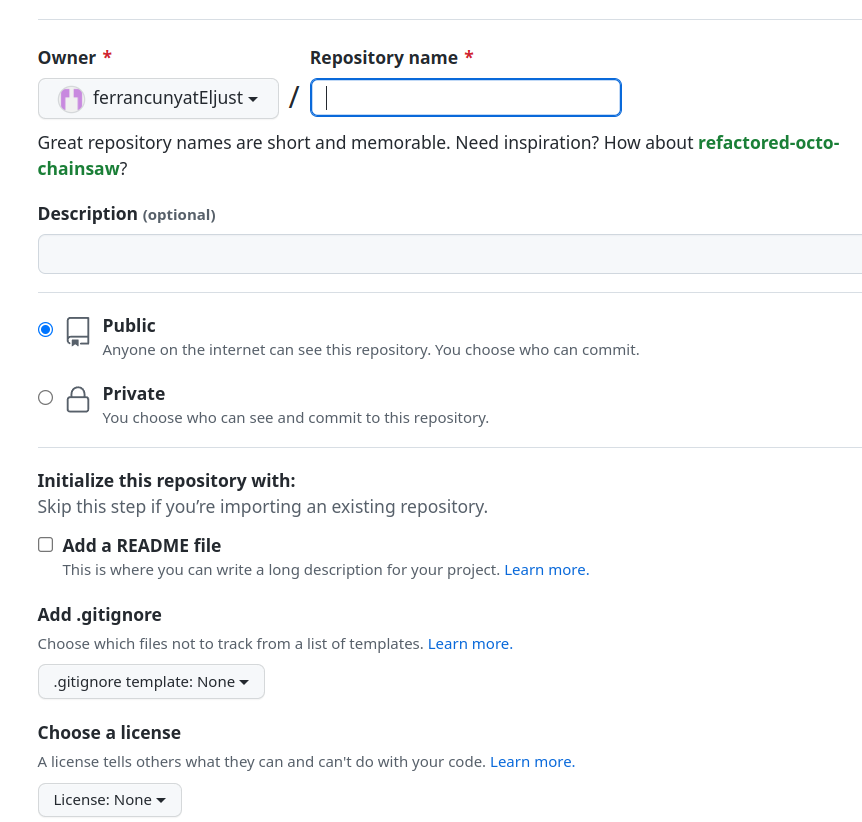Image resolution: width=862 pixels, height=822 pixels.
Task: Click the Repository name input field
Action: click(x=466, y=98)
